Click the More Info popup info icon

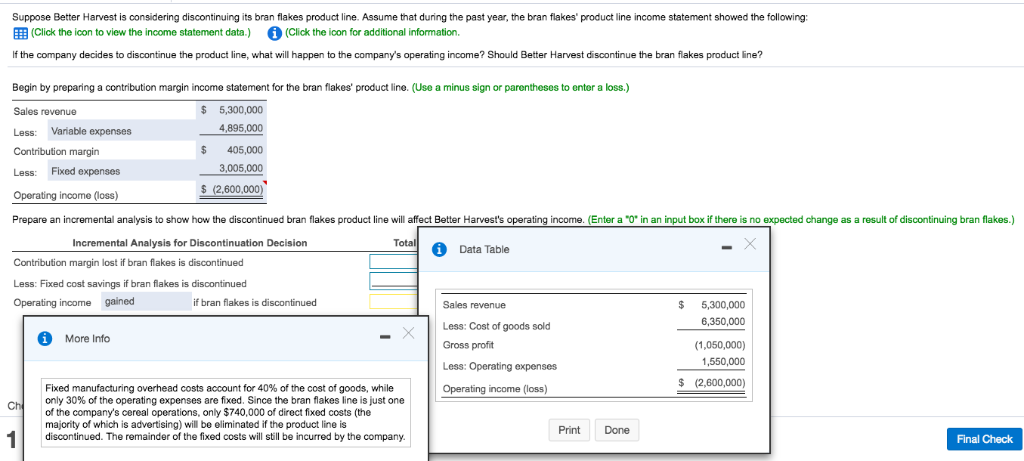tap(44, 338)
